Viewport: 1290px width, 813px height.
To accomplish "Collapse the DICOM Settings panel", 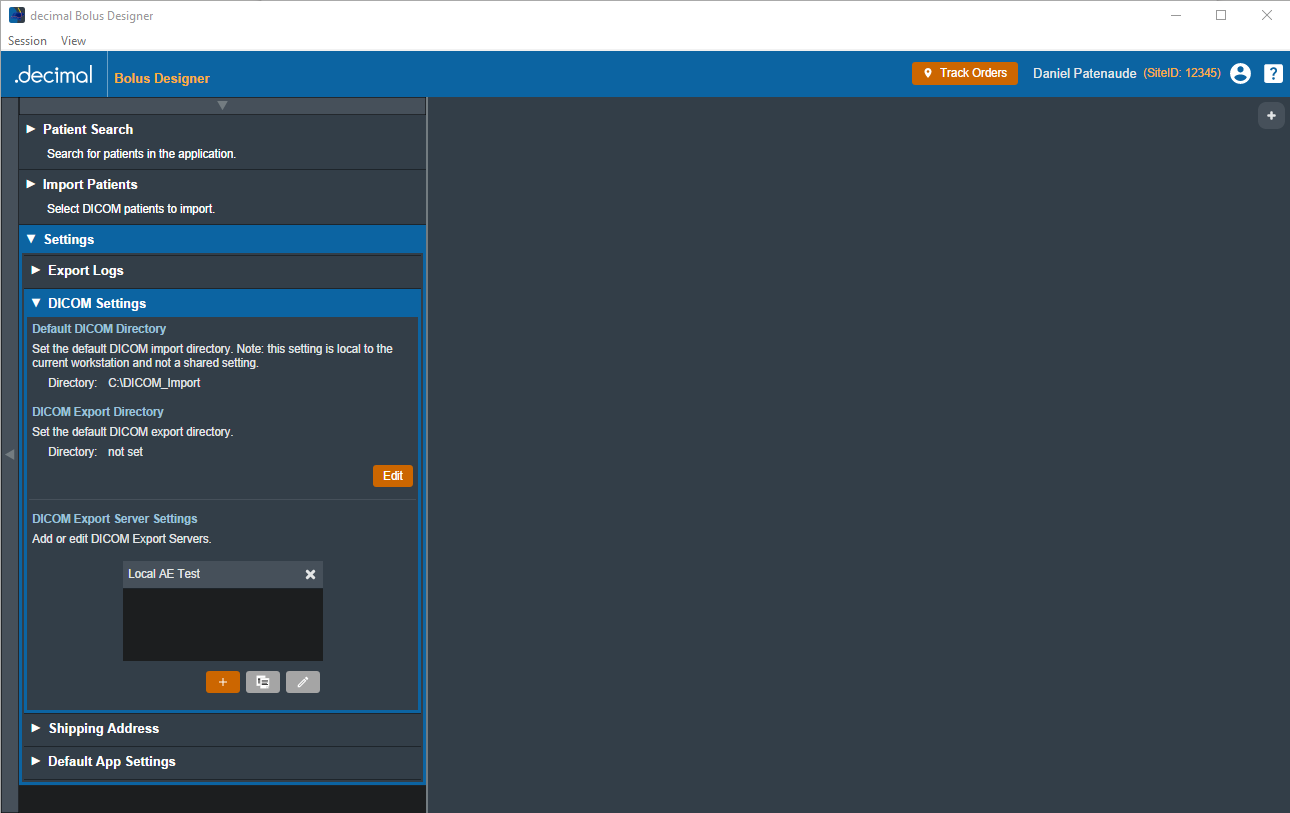I will coord(97,303).
